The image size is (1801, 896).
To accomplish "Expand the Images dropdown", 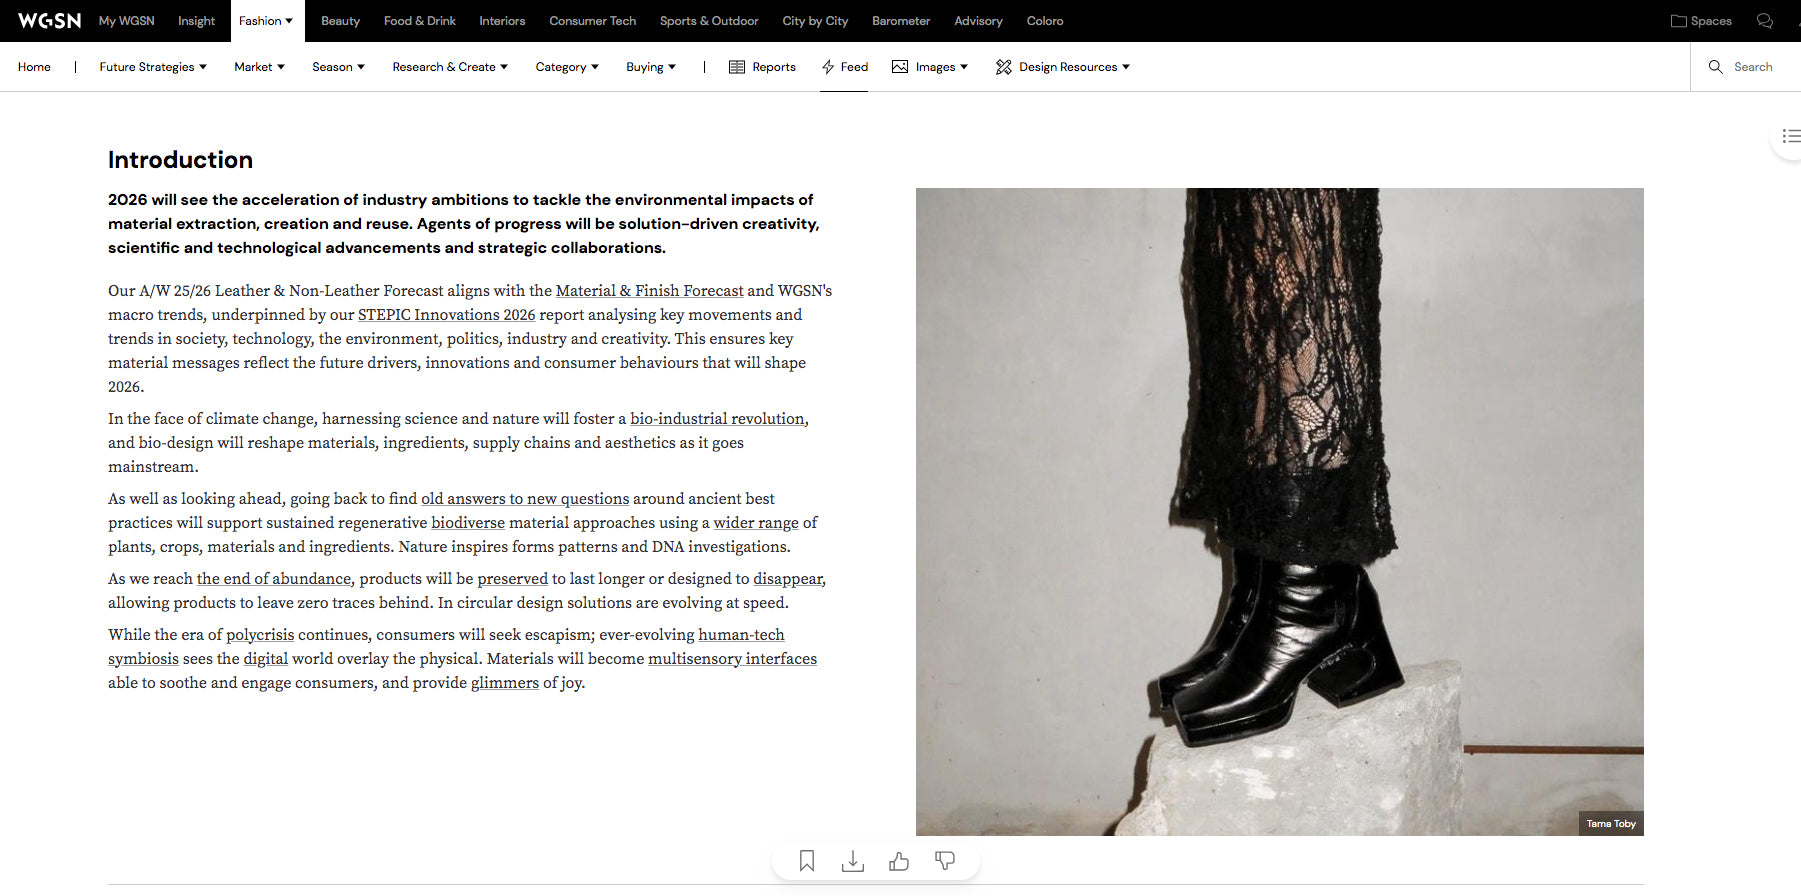I will tap(930, 67).
